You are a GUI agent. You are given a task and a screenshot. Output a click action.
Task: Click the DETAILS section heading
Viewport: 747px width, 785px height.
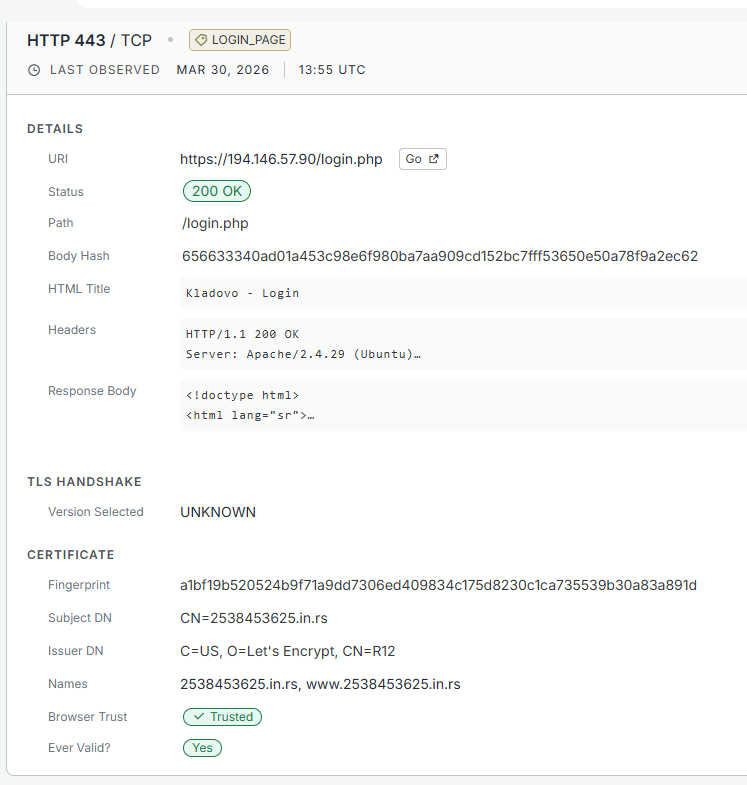point(55,129)
